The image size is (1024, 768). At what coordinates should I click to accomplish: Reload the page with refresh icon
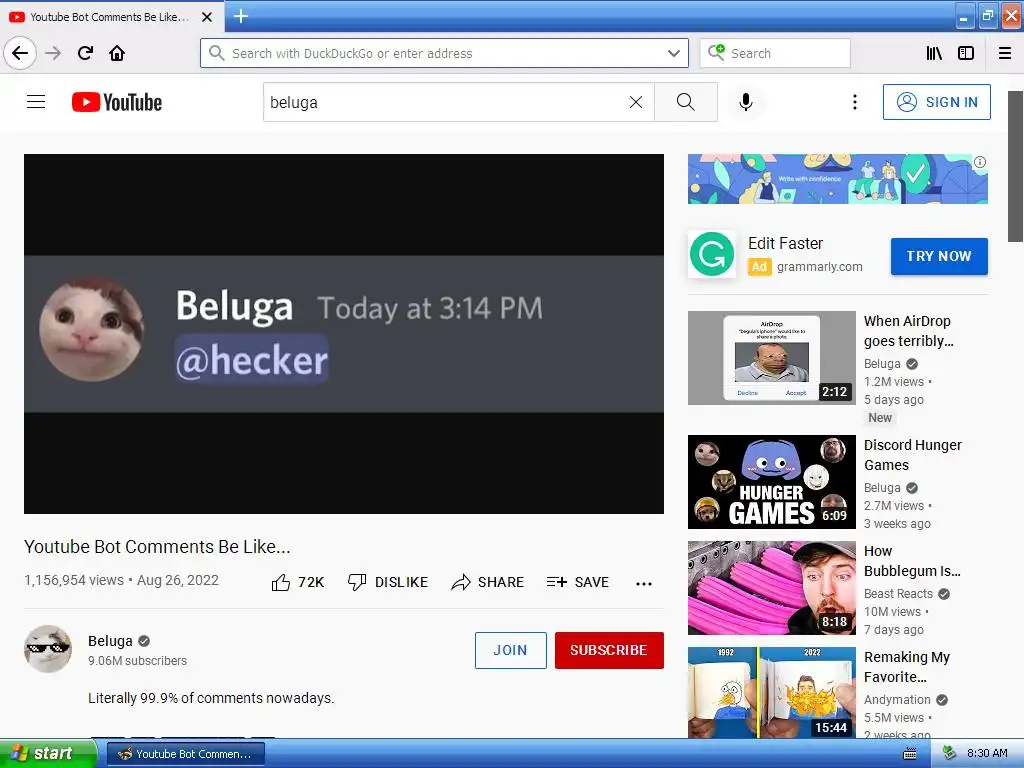click(85, 53)
